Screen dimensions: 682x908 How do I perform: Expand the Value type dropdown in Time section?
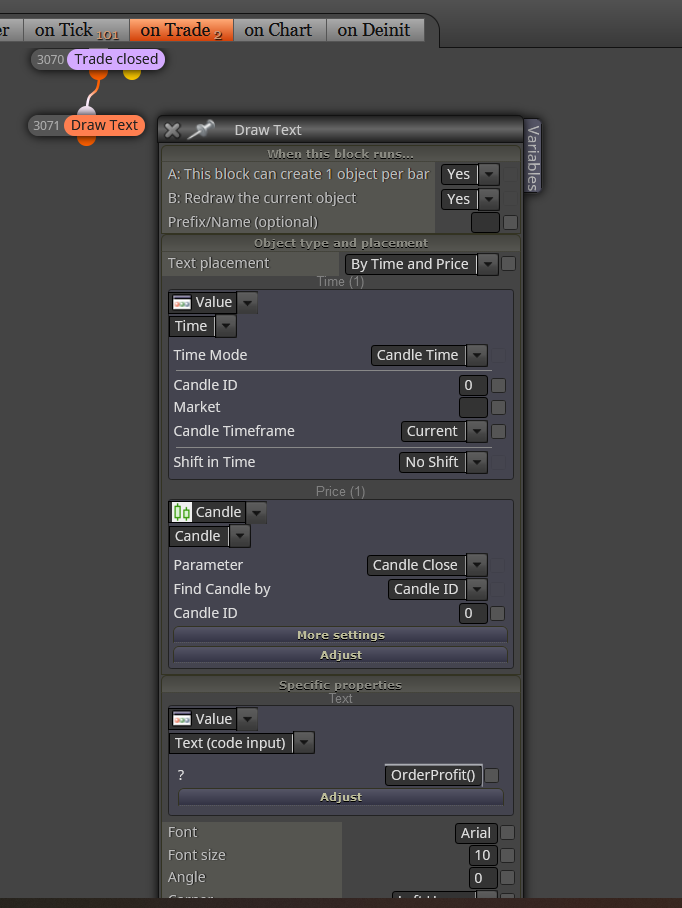pos(247,302)
